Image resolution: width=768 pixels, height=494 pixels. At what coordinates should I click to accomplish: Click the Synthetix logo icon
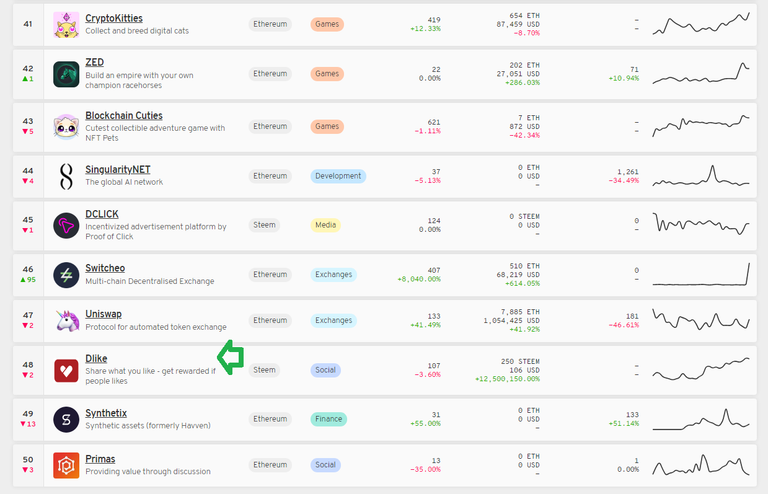coord(66,419)
